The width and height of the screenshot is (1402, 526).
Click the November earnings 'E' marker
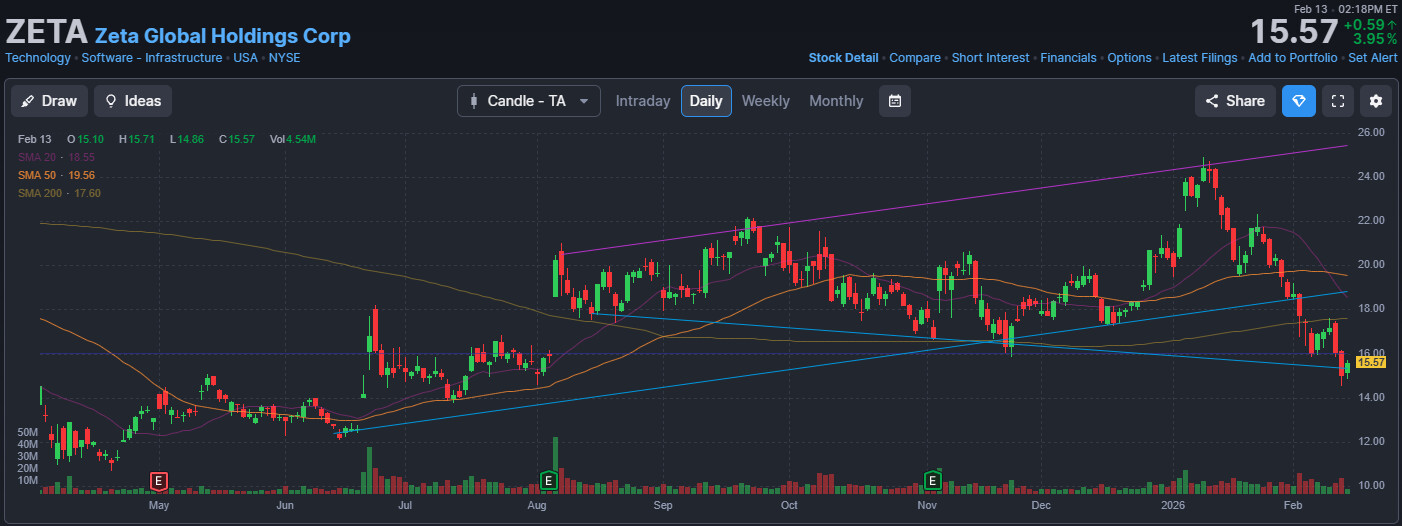tap(933, 481)
